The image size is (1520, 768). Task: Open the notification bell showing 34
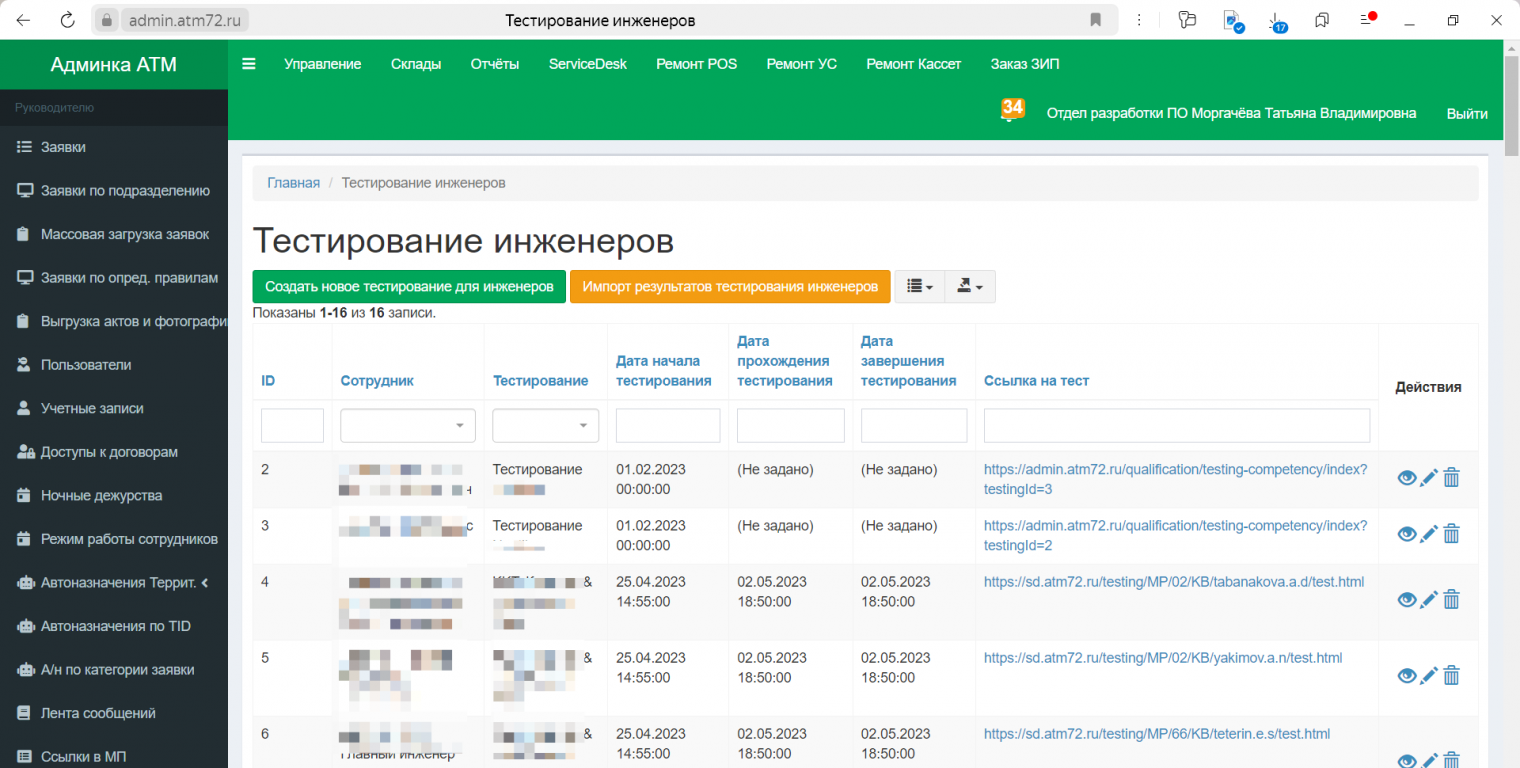1012,110
